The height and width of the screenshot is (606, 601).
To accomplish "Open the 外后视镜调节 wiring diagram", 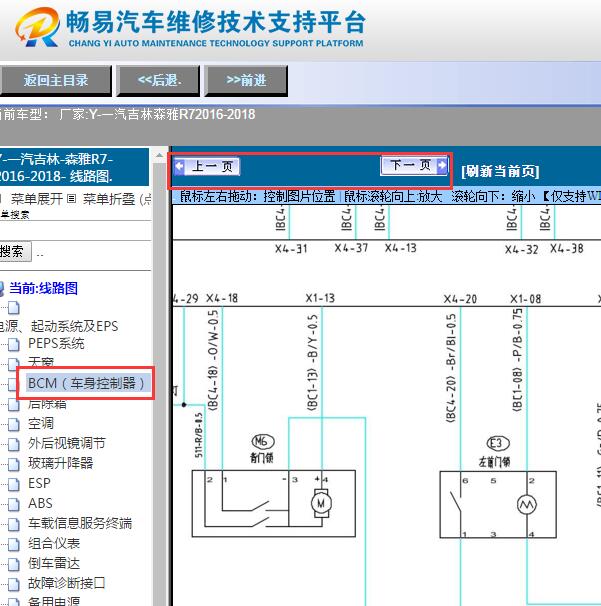I will tap(66, 444).
